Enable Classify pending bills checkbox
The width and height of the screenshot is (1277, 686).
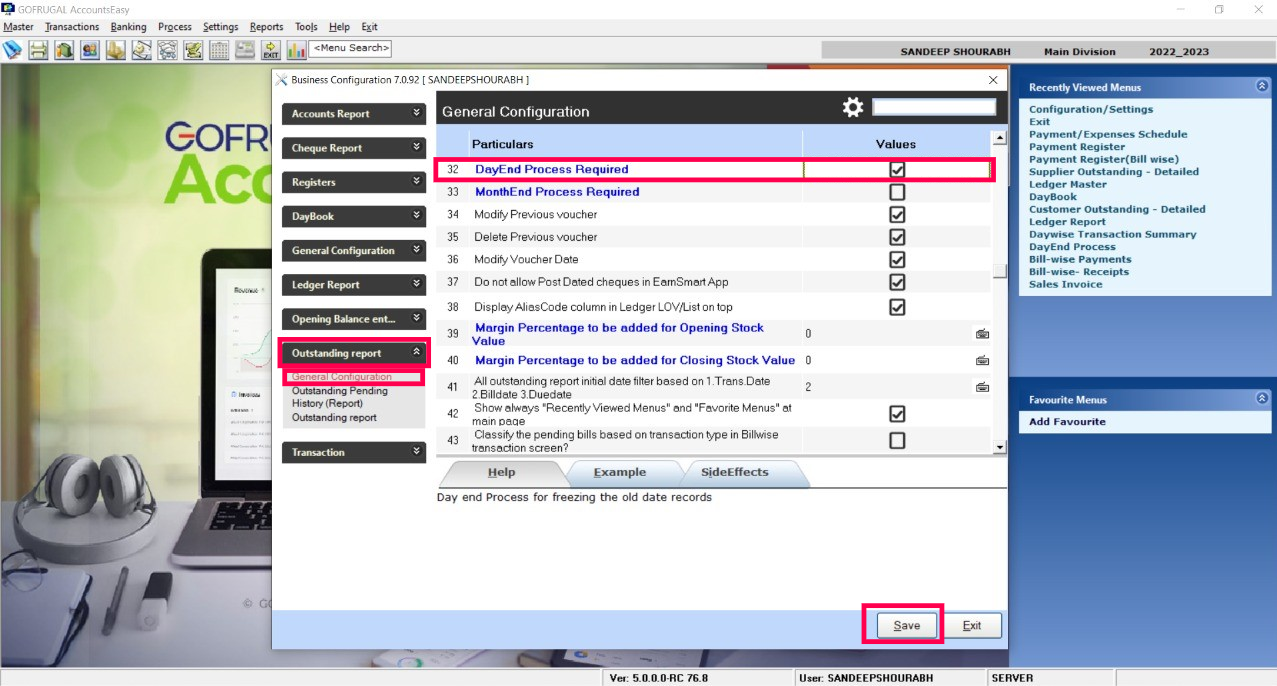click(x=897, y=441)
